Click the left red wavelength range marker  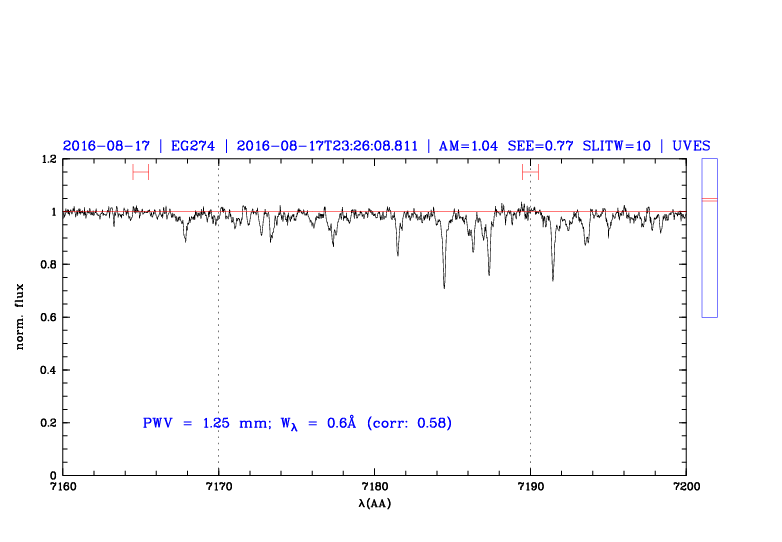click(x=140, y=172)
